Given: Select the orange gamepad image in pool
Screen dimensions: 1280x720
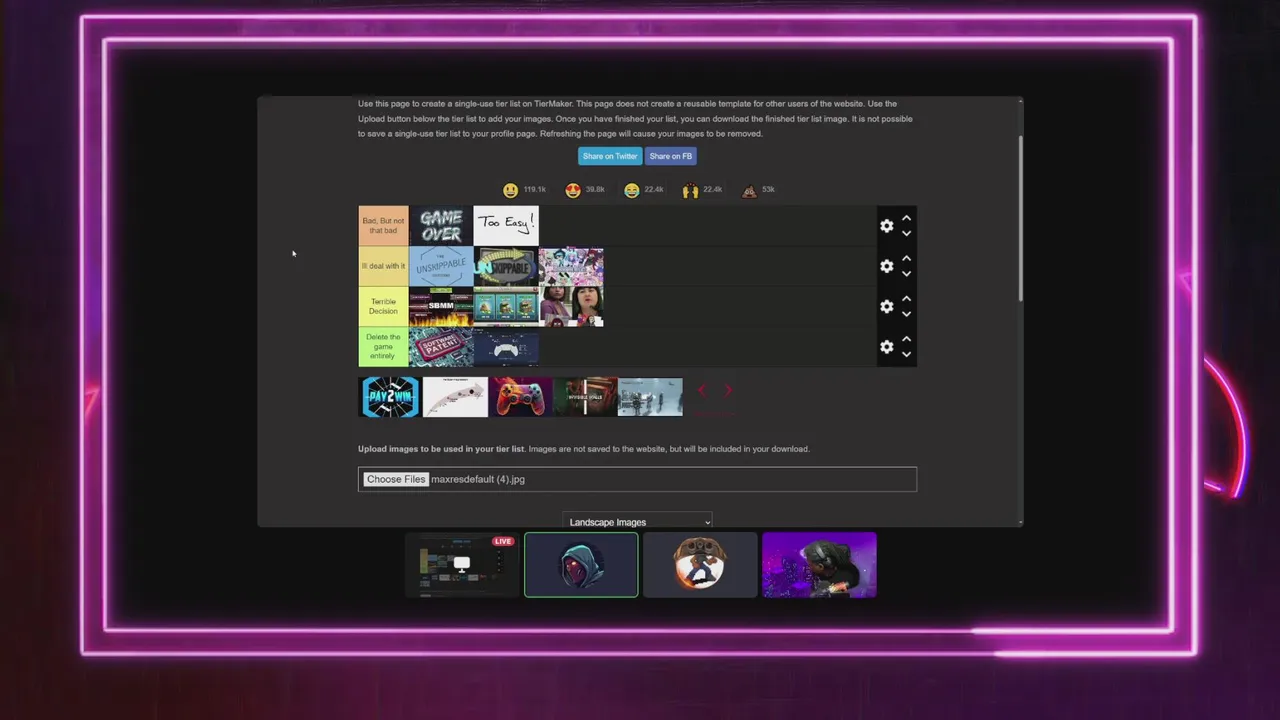Looking at the screenshot, I should click(x=520, y=397).
